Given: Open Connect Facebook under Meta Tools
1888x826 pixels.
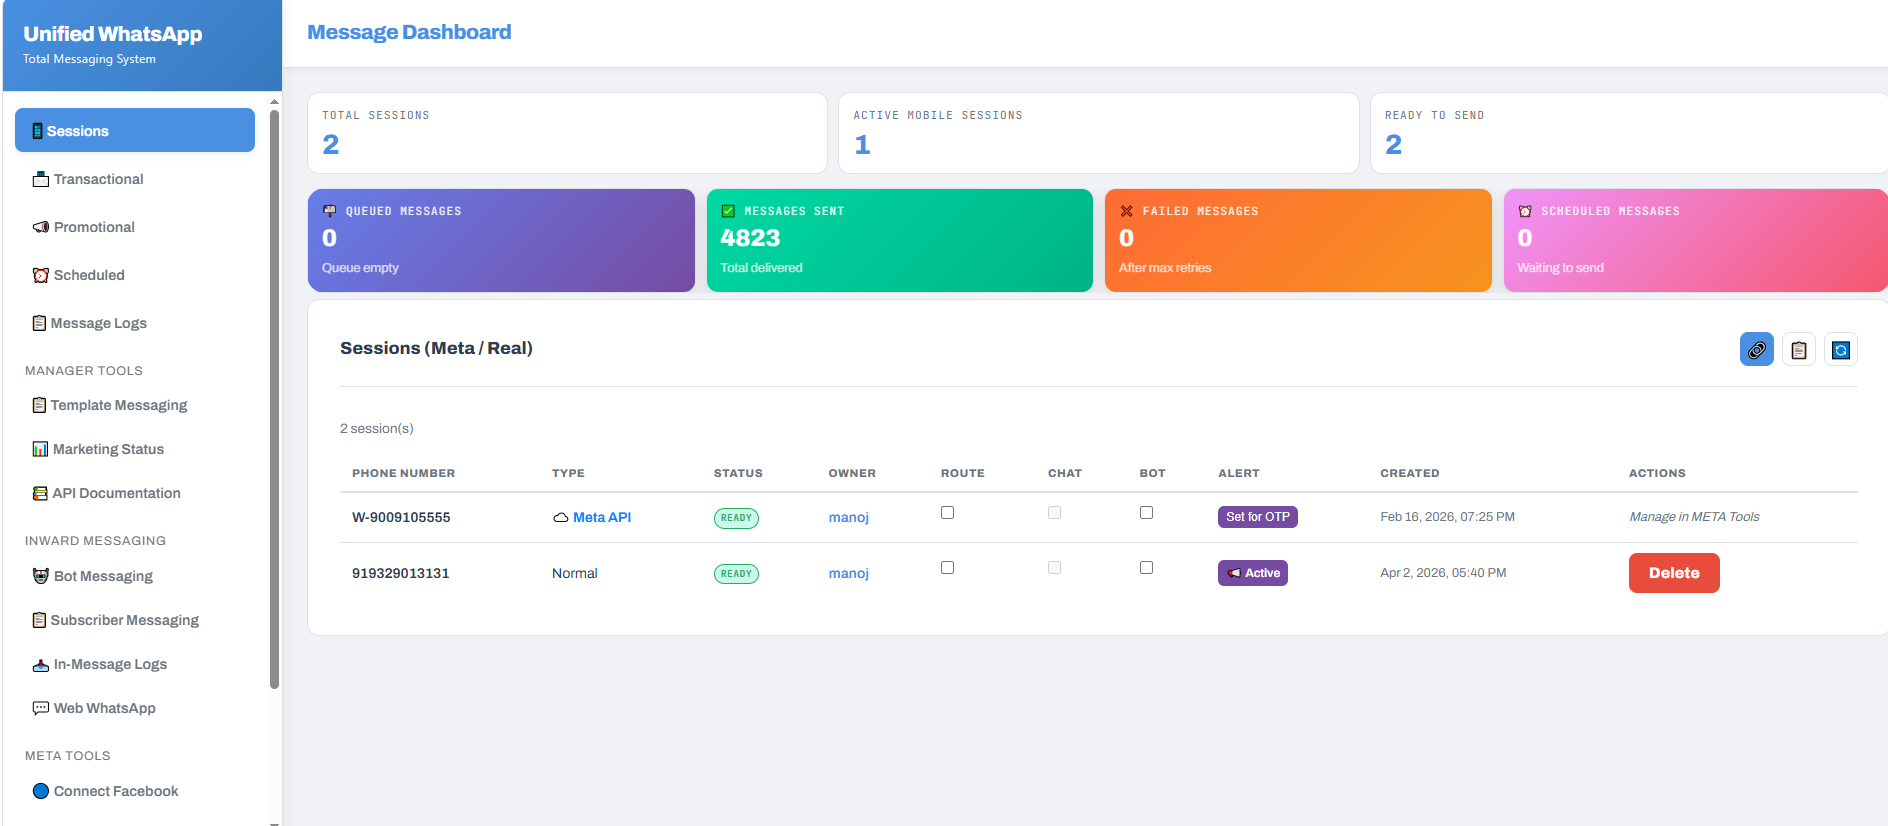Looking at the screenshot, I should (135, 791).
